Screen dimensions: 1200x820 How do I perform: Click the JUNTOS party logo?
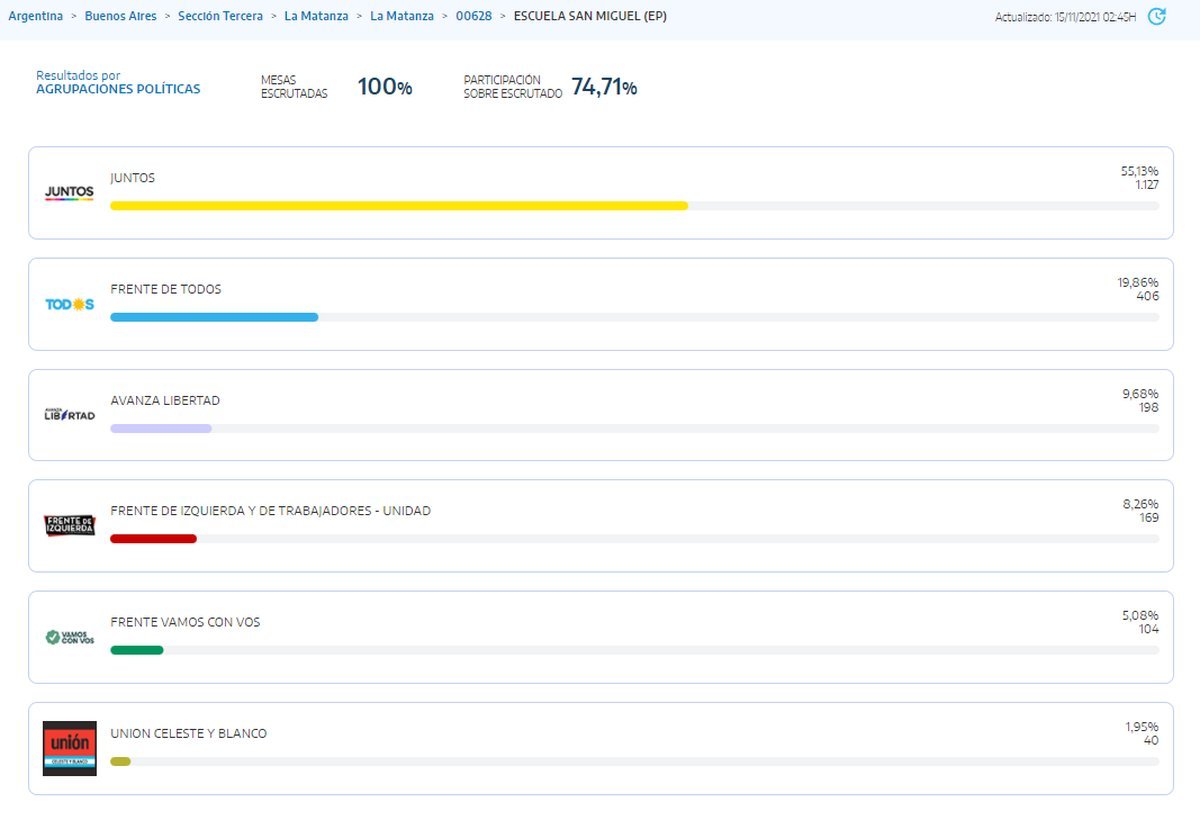(x=69, y=193)
